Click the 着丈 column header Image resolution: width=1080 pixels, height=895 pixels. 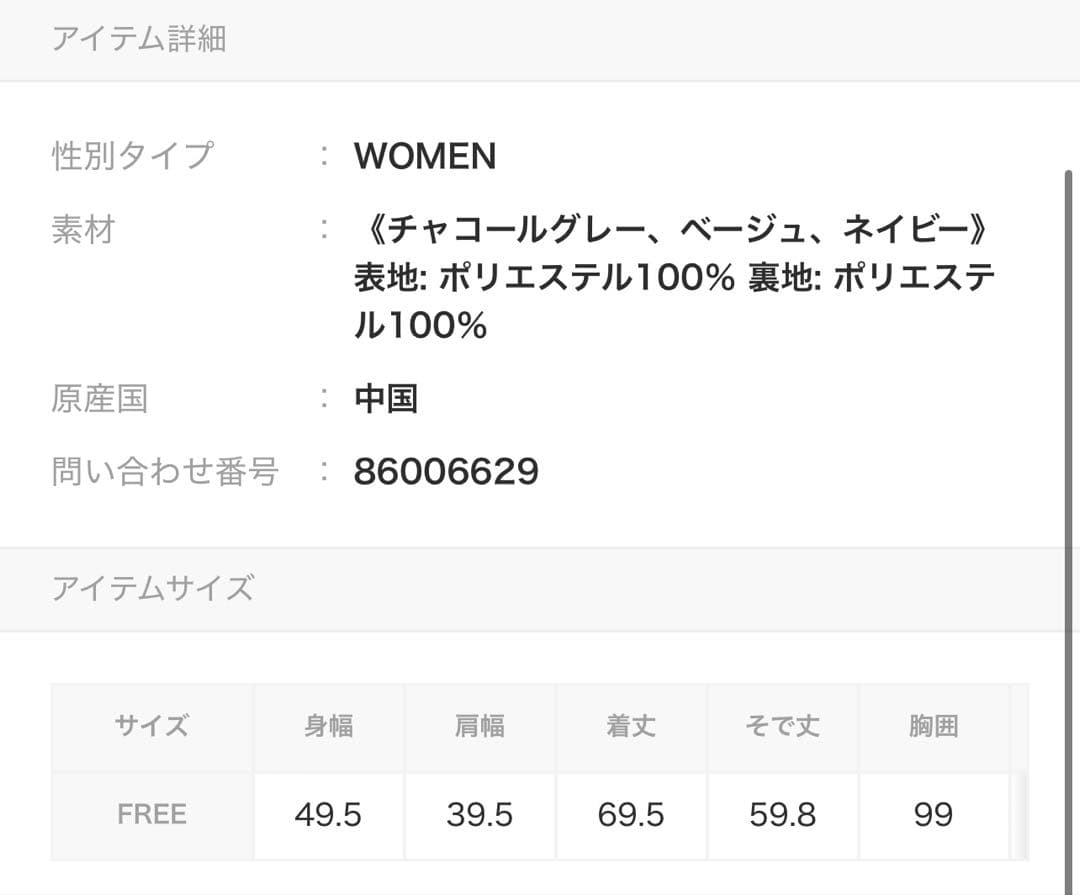click(631, 726)
